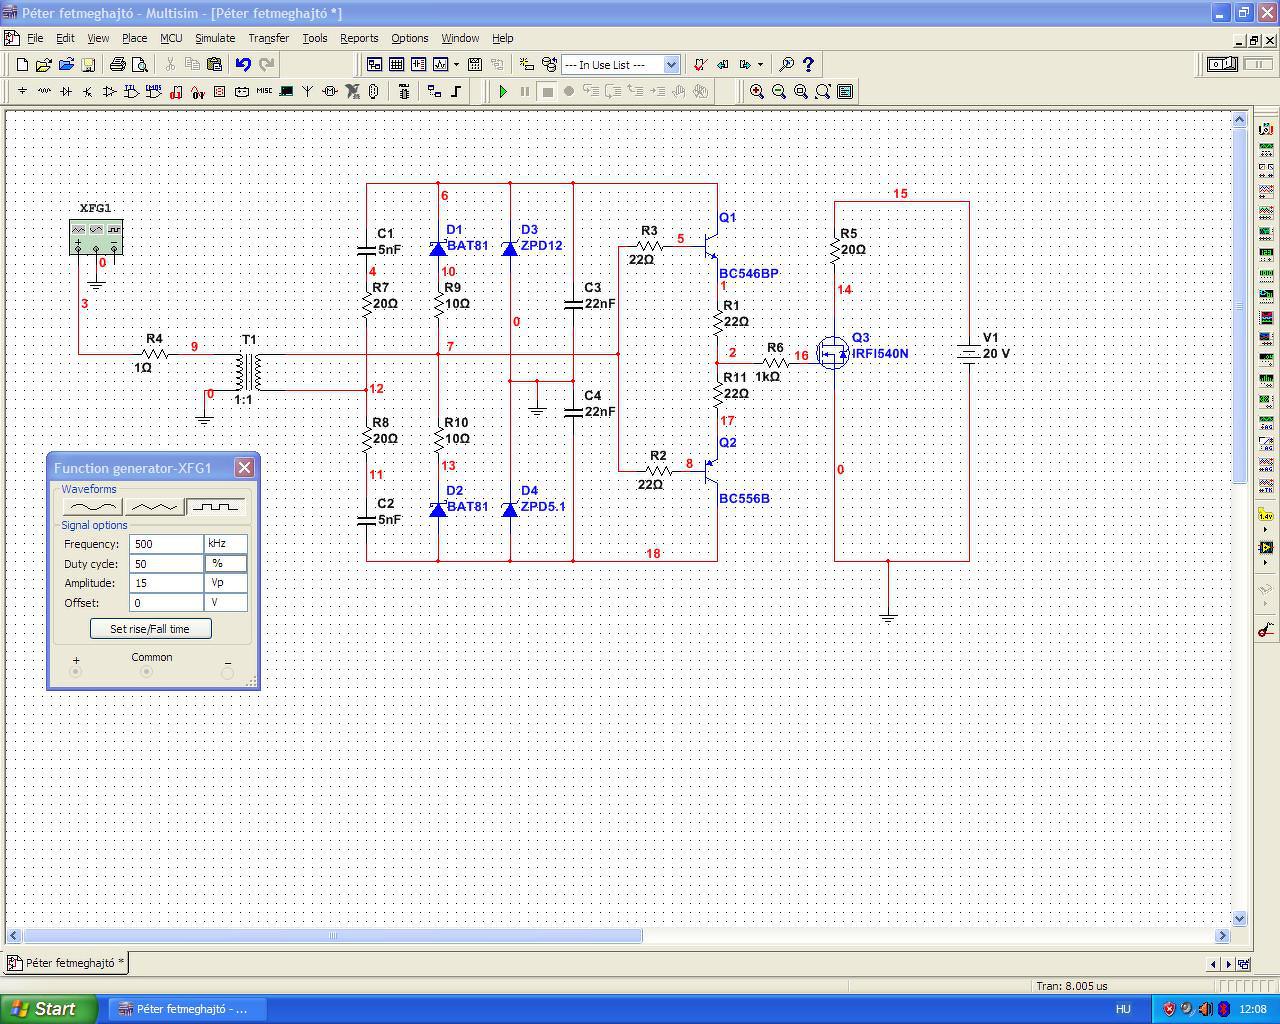Click the Place Misc component icon
The height and width of the screenshot is (1024, 1280).
[x=264, y=91]
